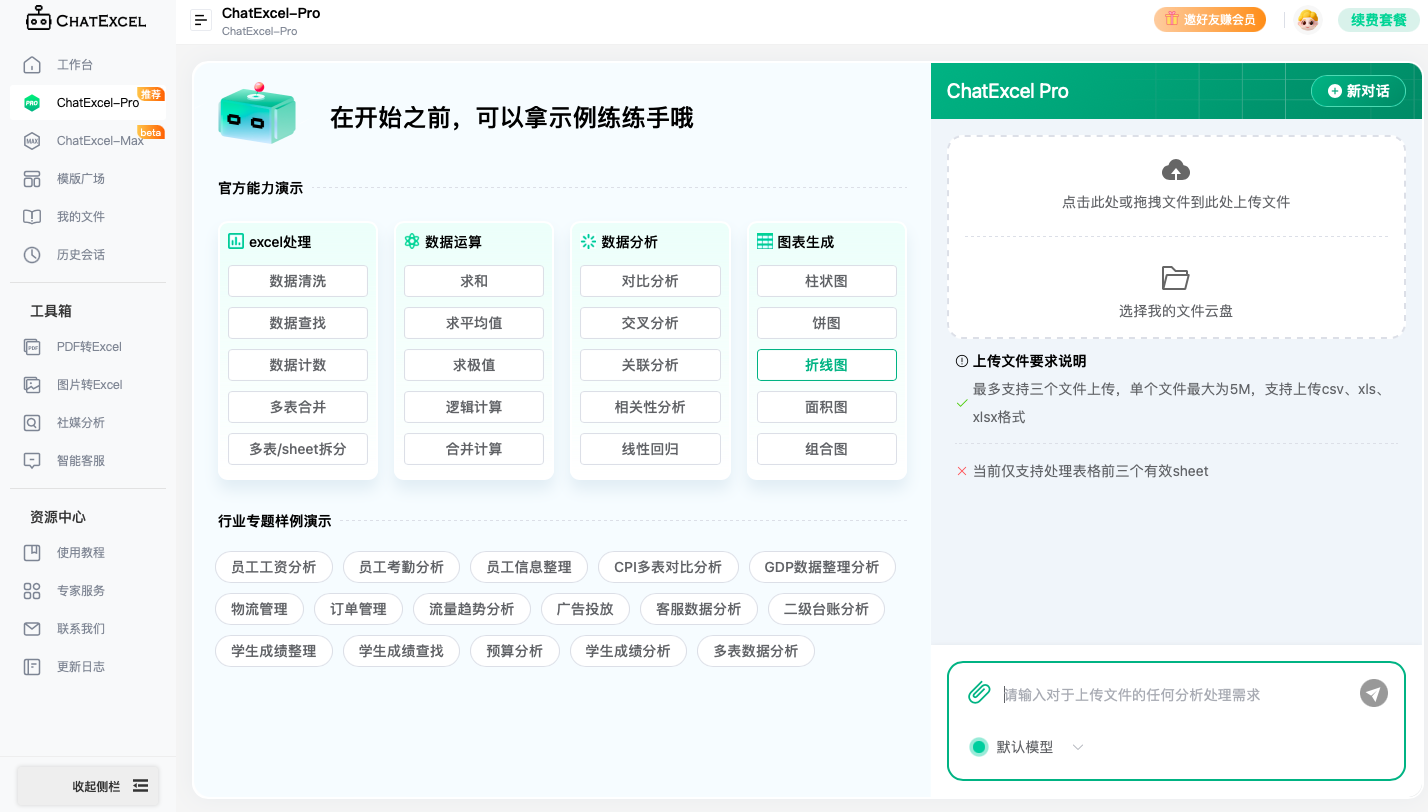
Task: Select the 默认模型 green indicator
Action: coord(979,747)
